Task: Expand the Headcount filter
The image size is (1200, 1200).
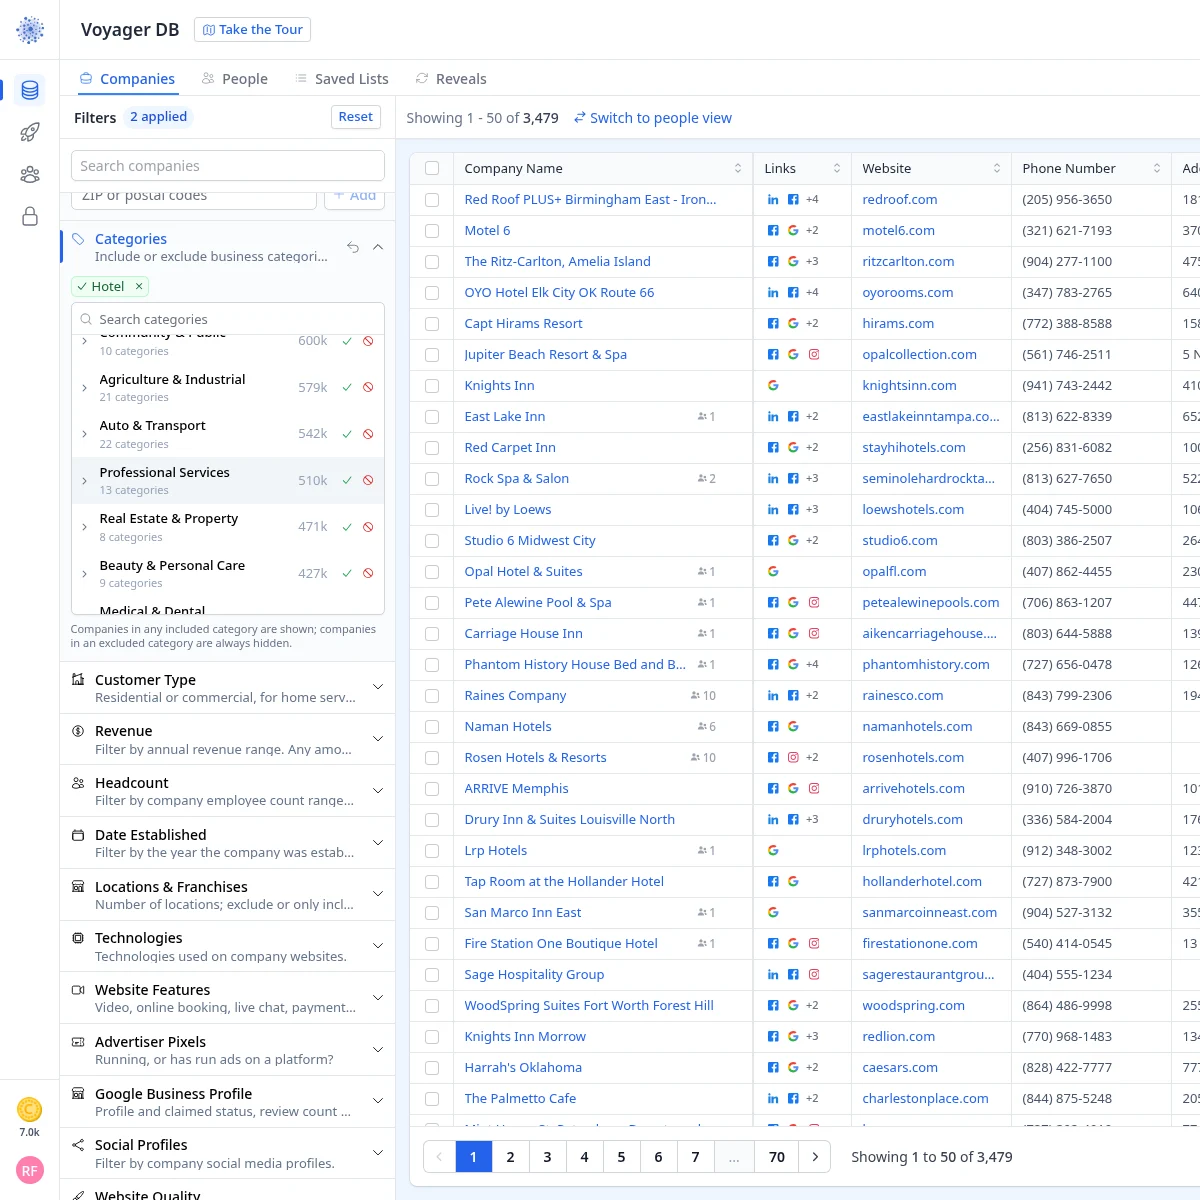Action: 378,791
